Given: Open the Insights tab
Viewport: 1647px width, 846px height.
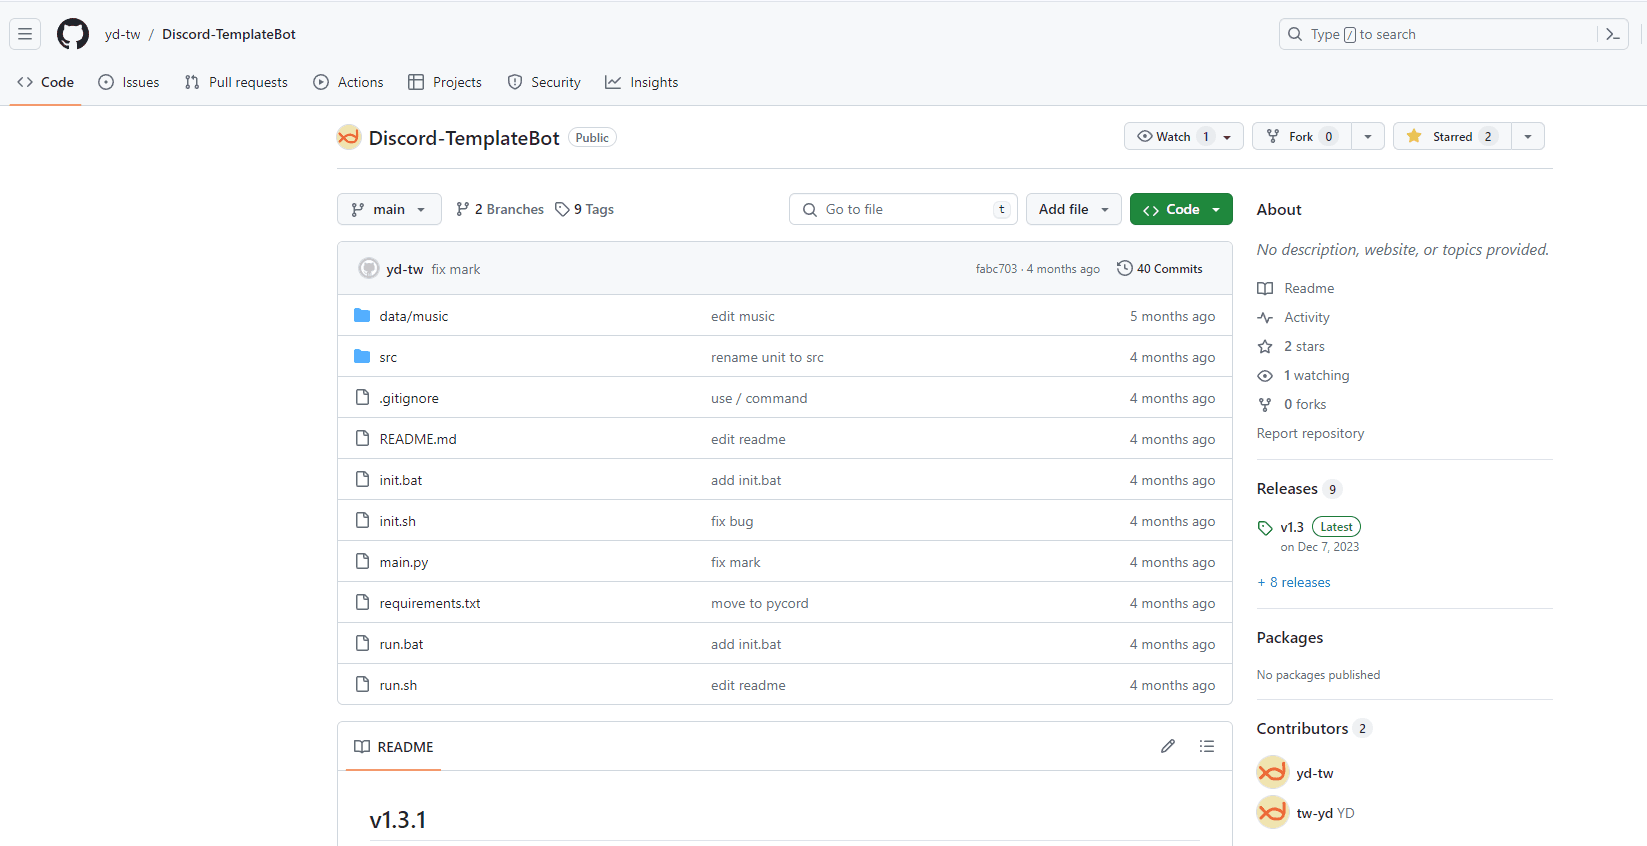Looking at the screenshot, I should (642, 82).
